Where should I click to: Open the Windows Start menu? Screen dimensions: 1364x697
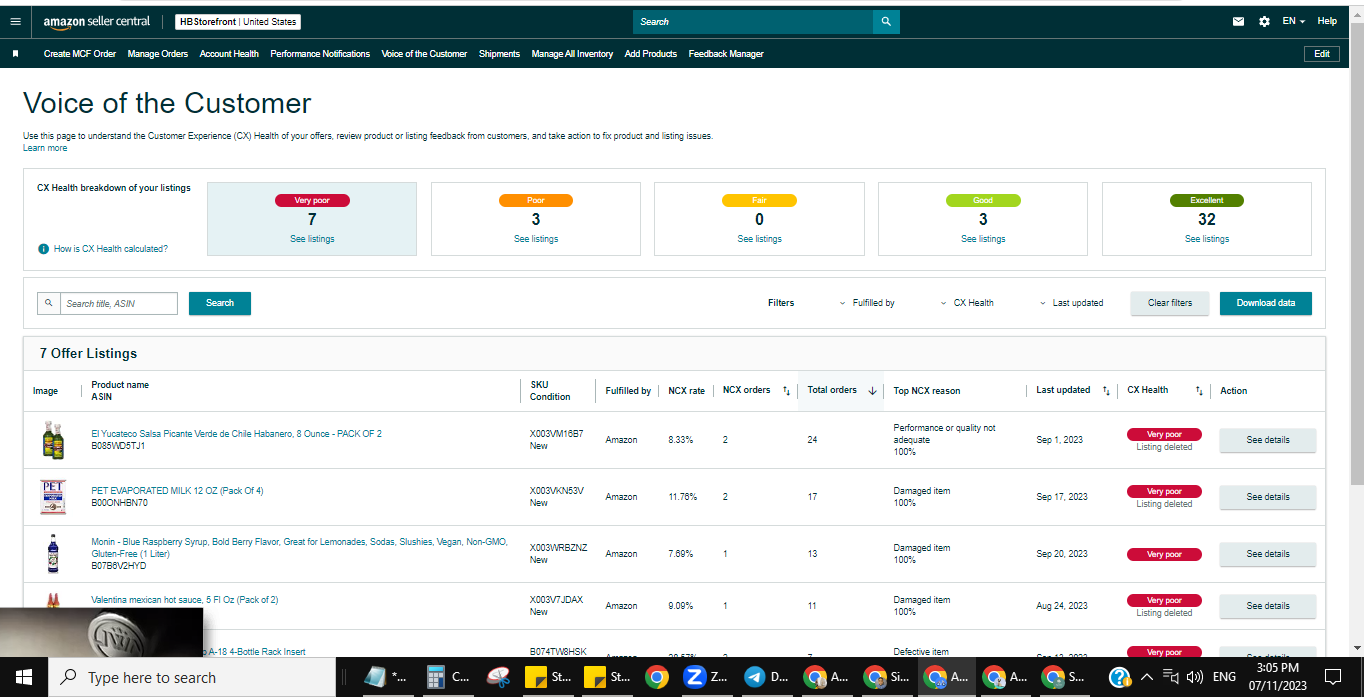pos(23,677)
